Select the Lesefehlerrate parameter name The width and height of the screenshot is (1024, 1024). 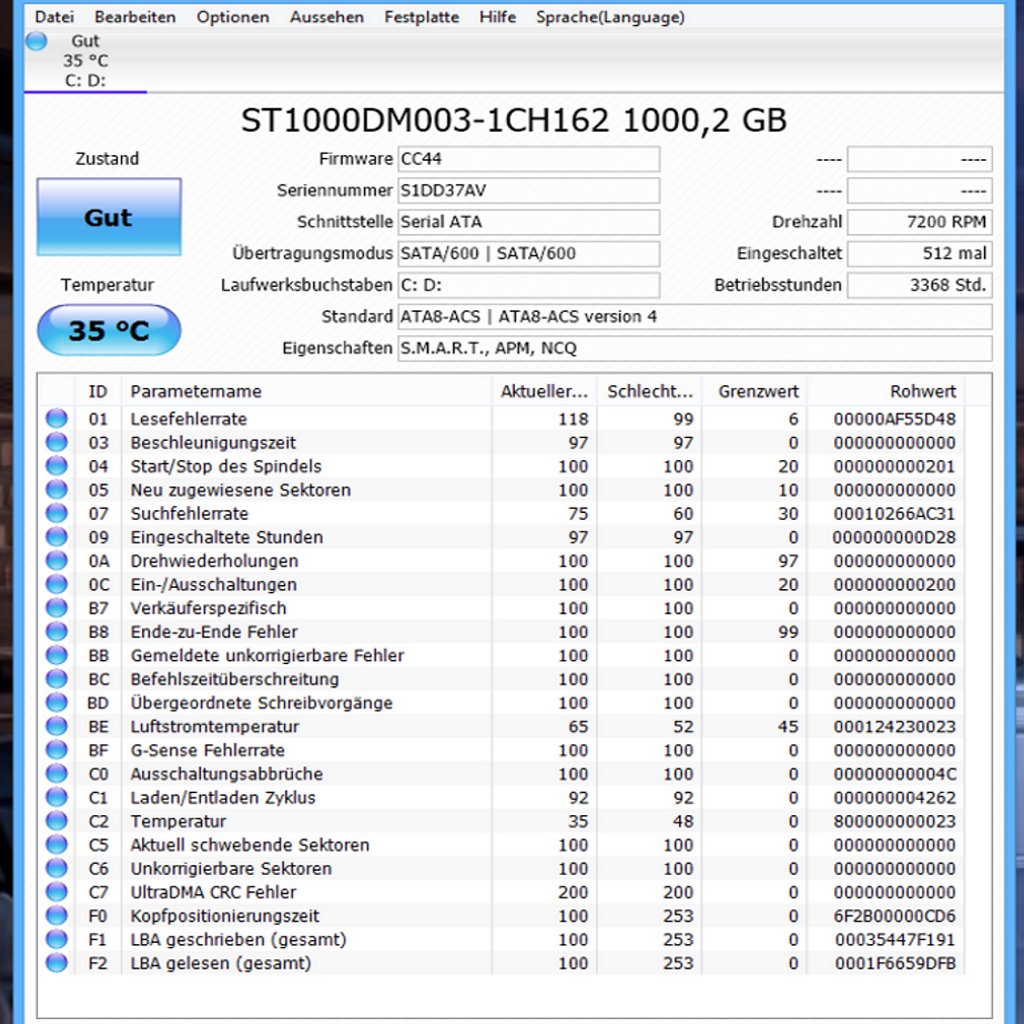(x=189, y=419)
